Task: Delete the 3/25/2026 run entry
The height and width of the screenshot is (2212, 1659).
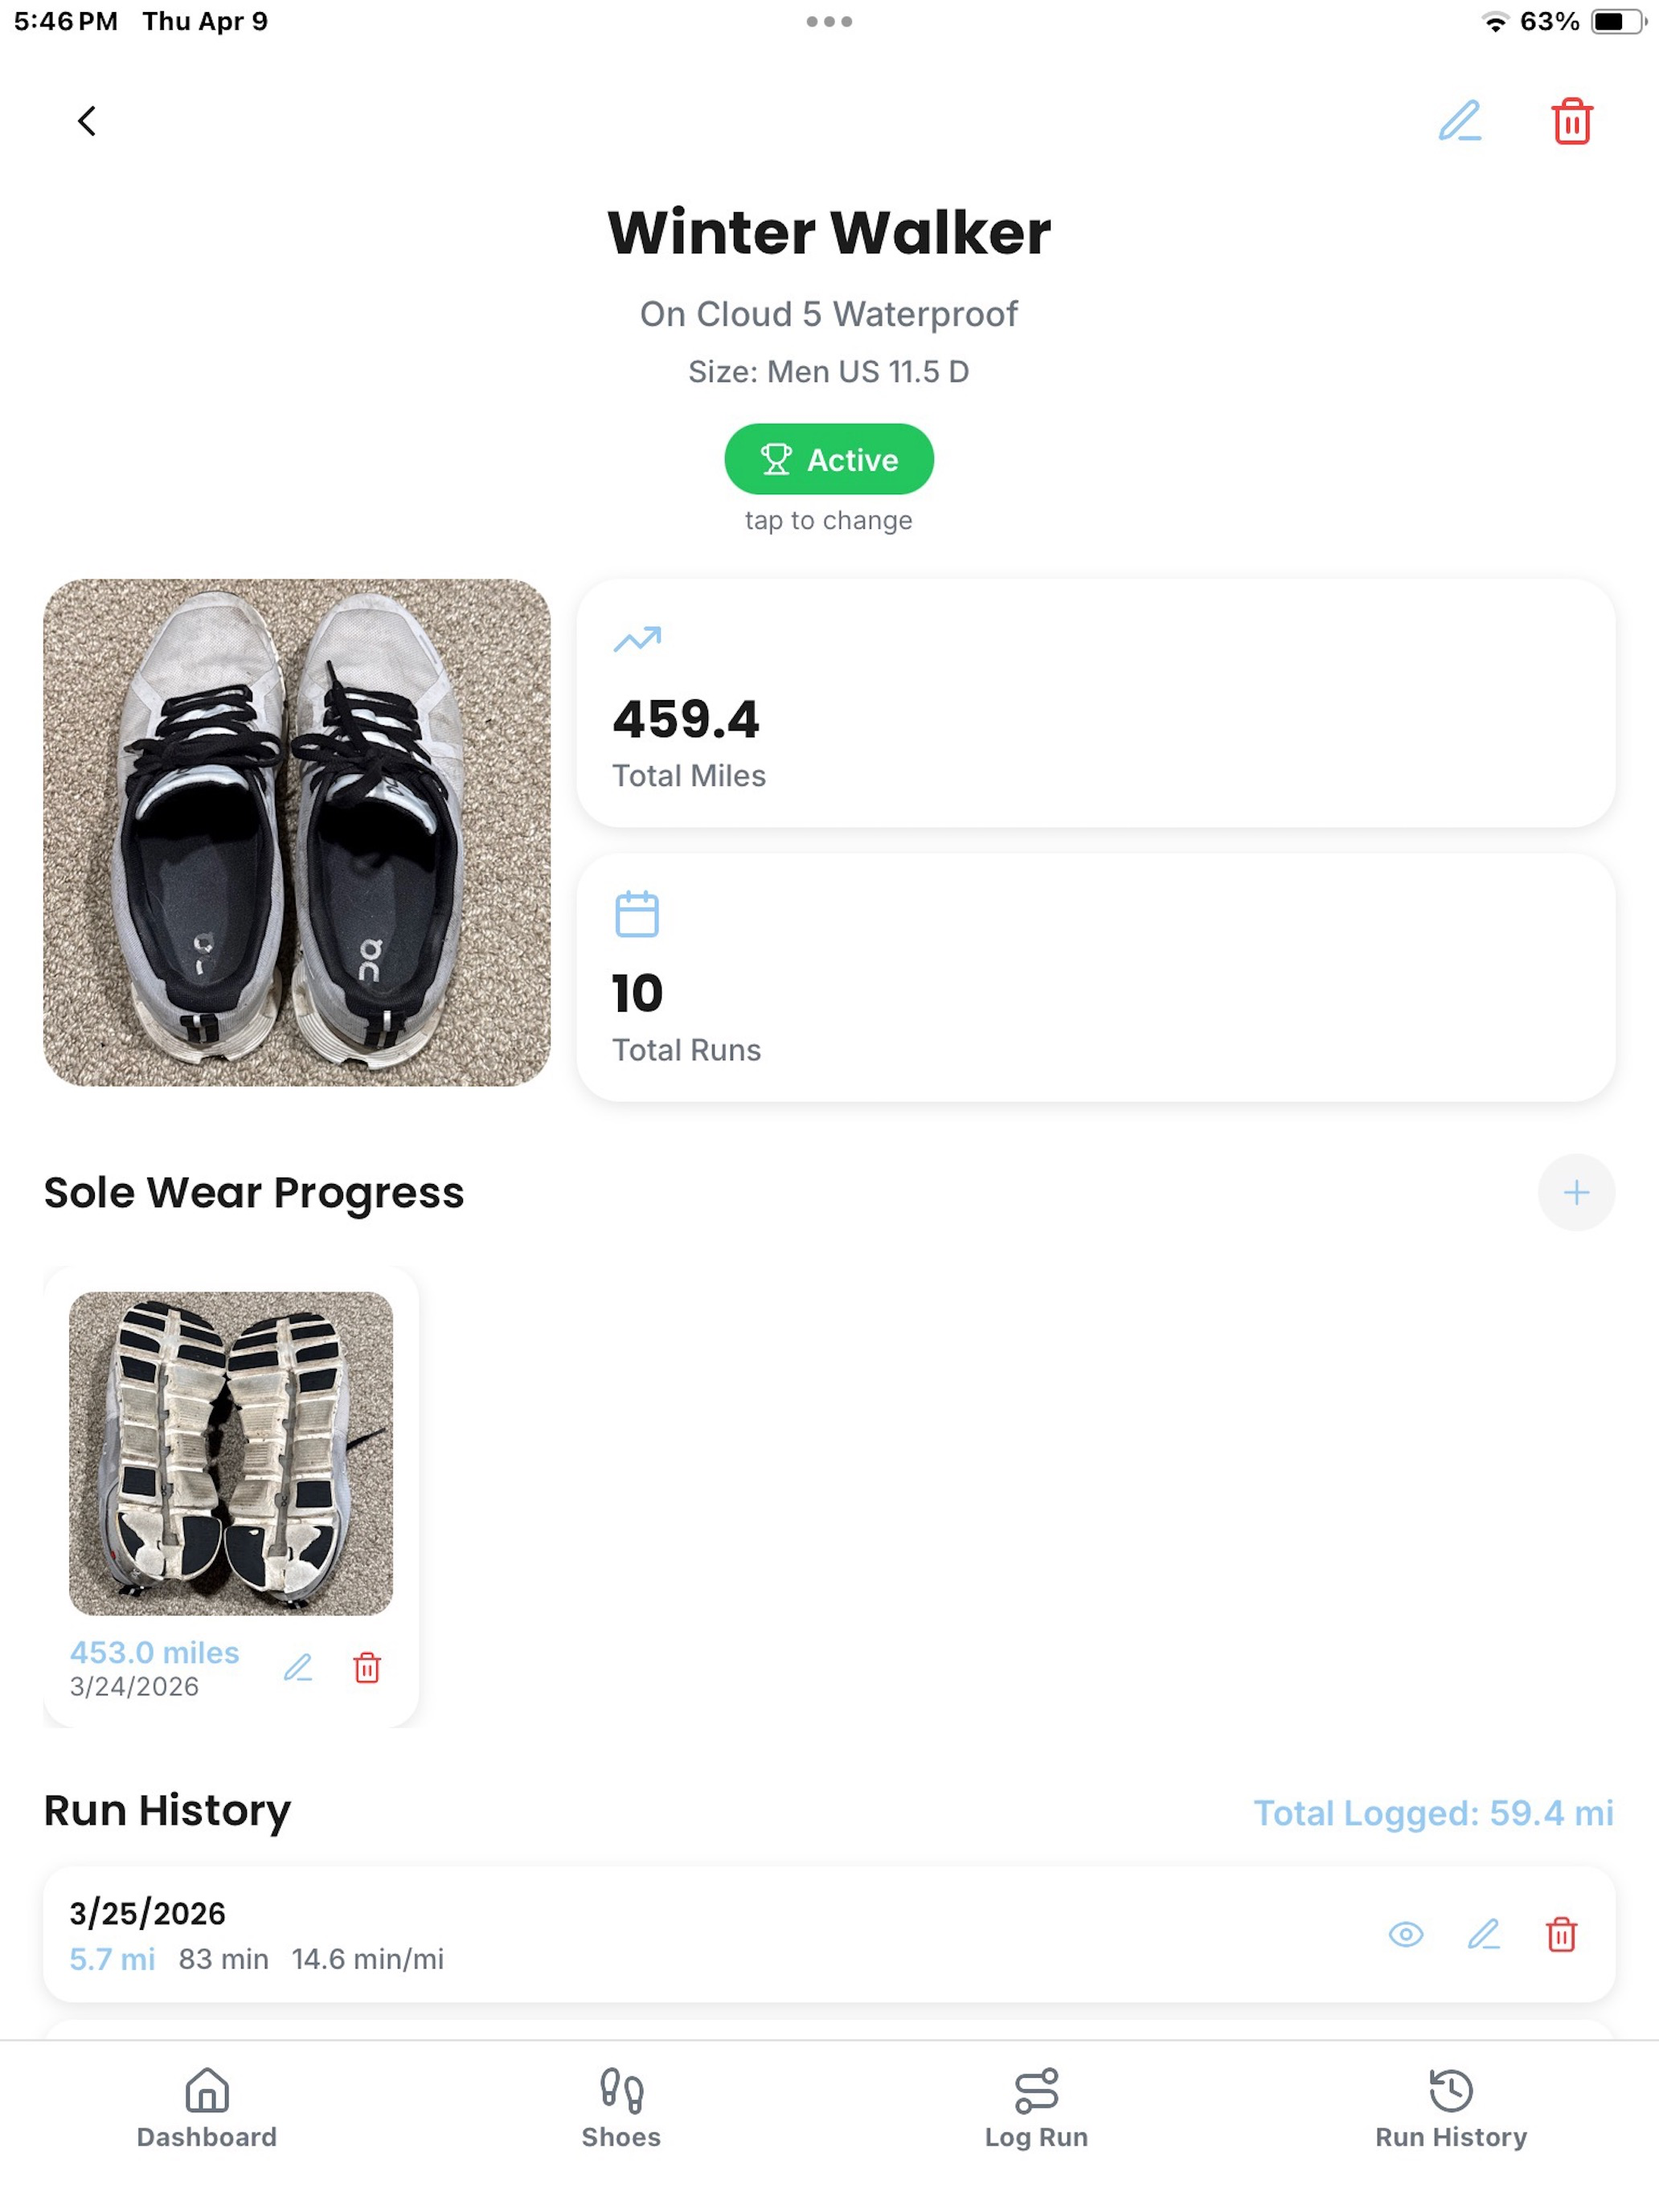Action: point(1561,1934)
